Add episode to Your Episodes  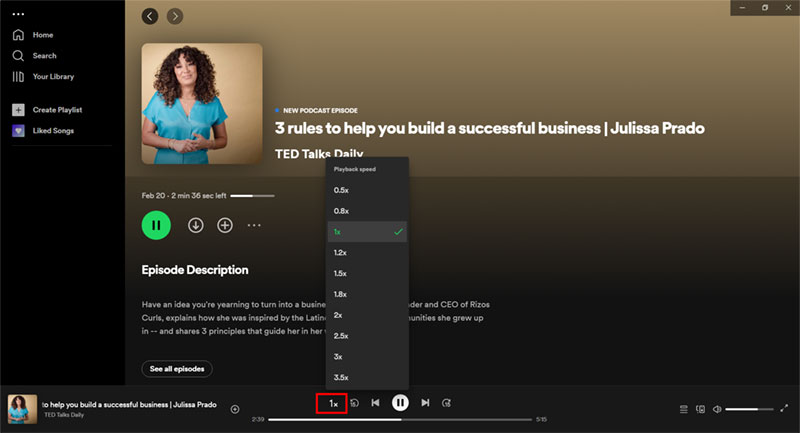pos(225,225)
